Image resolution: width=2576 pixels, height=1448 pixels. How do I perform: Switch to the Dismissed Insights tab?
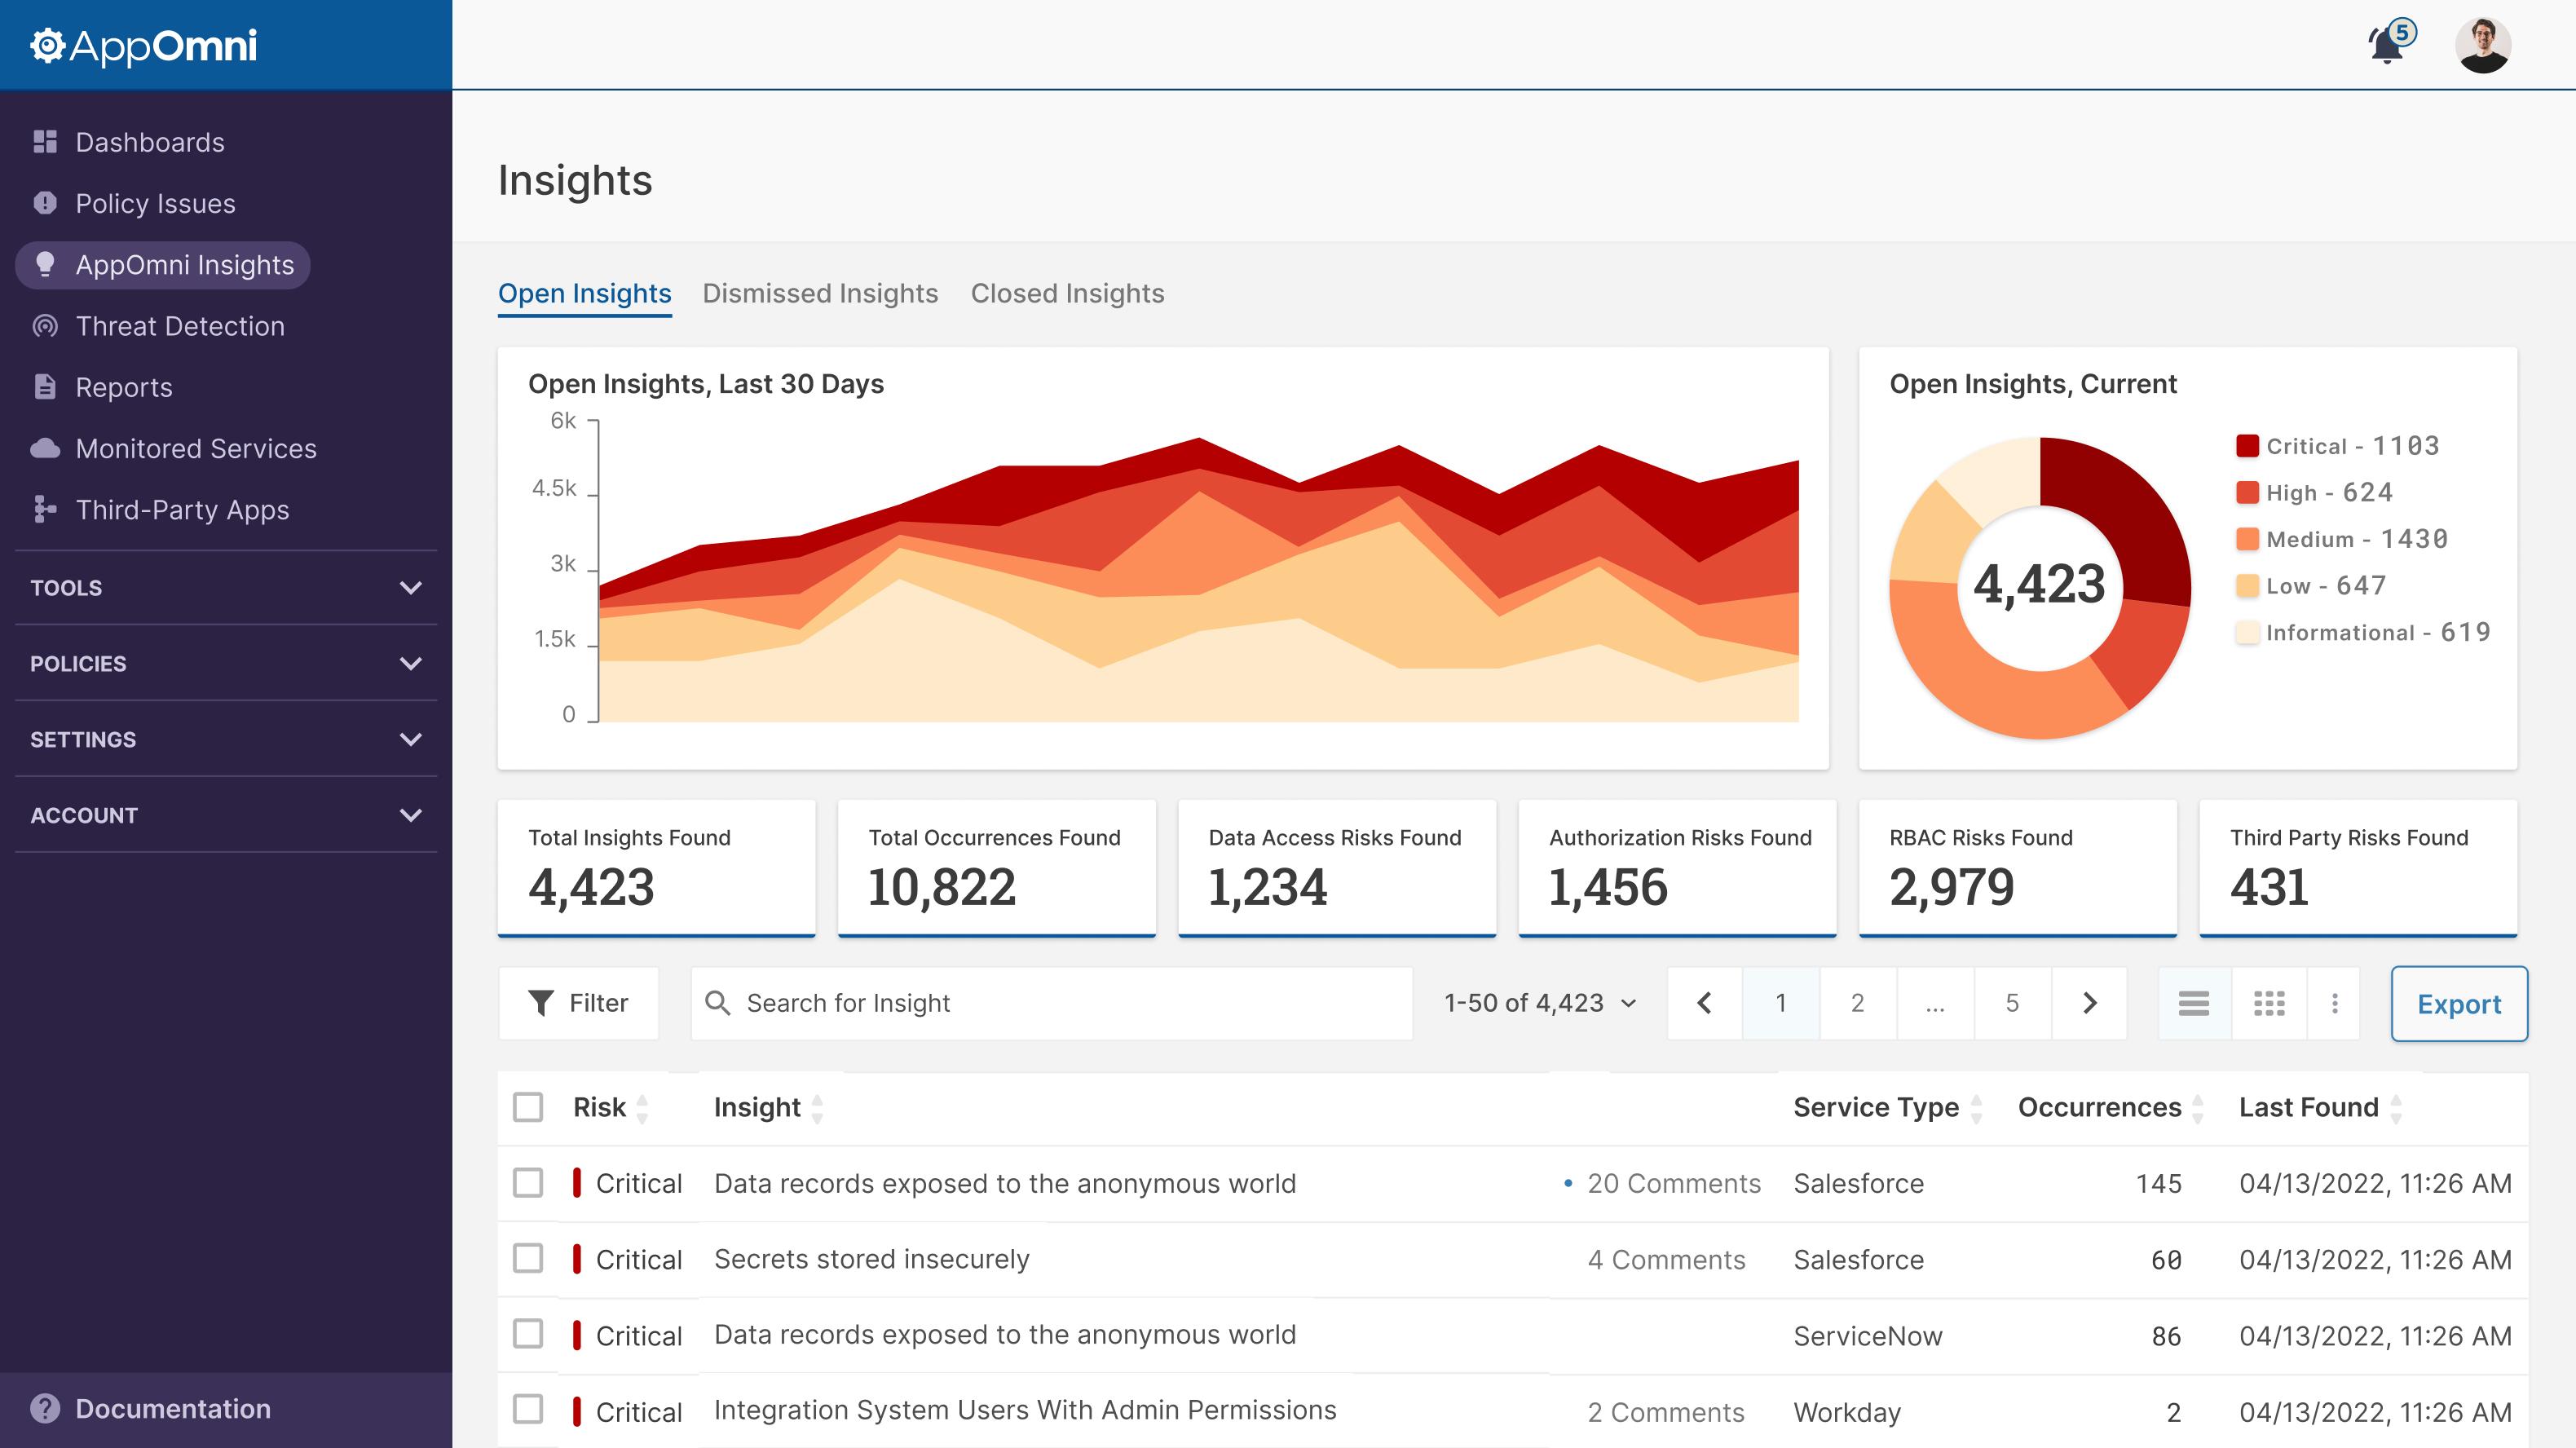click(820, 294)
